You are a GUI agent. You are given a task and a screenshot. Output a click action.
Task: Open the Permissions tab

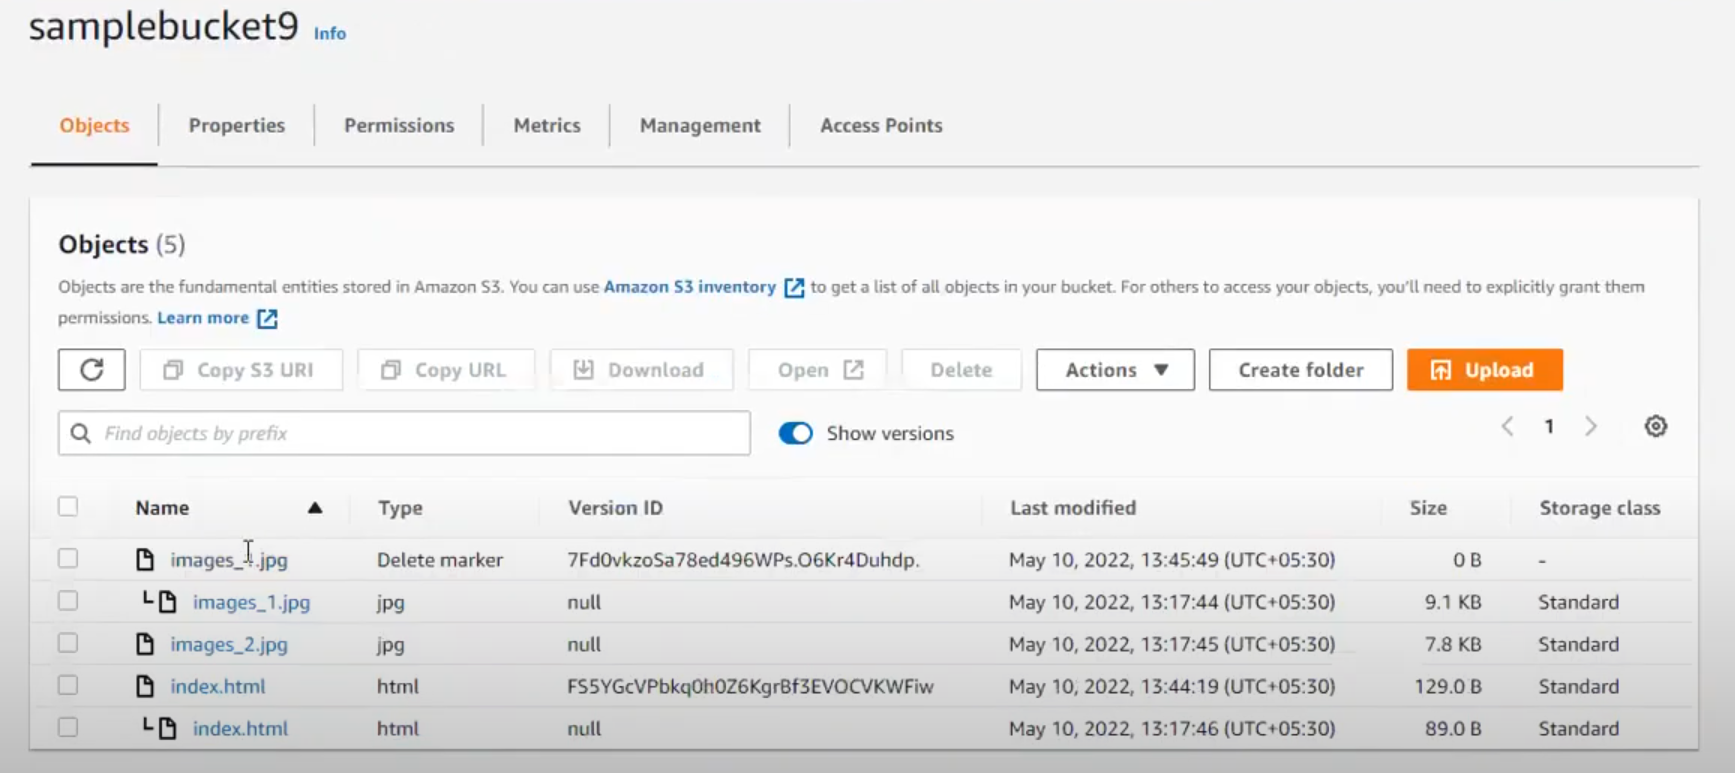click(x=399, y=126)
